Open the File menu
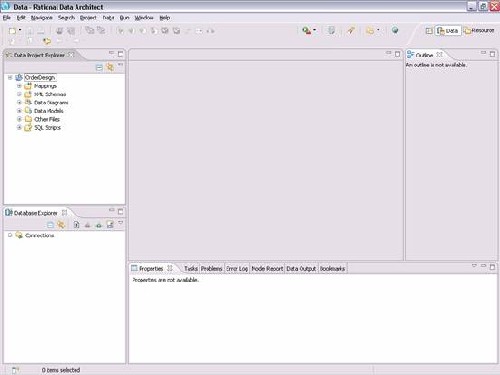The width and height of the screenshot is (500, 375). tap(7, 18)
